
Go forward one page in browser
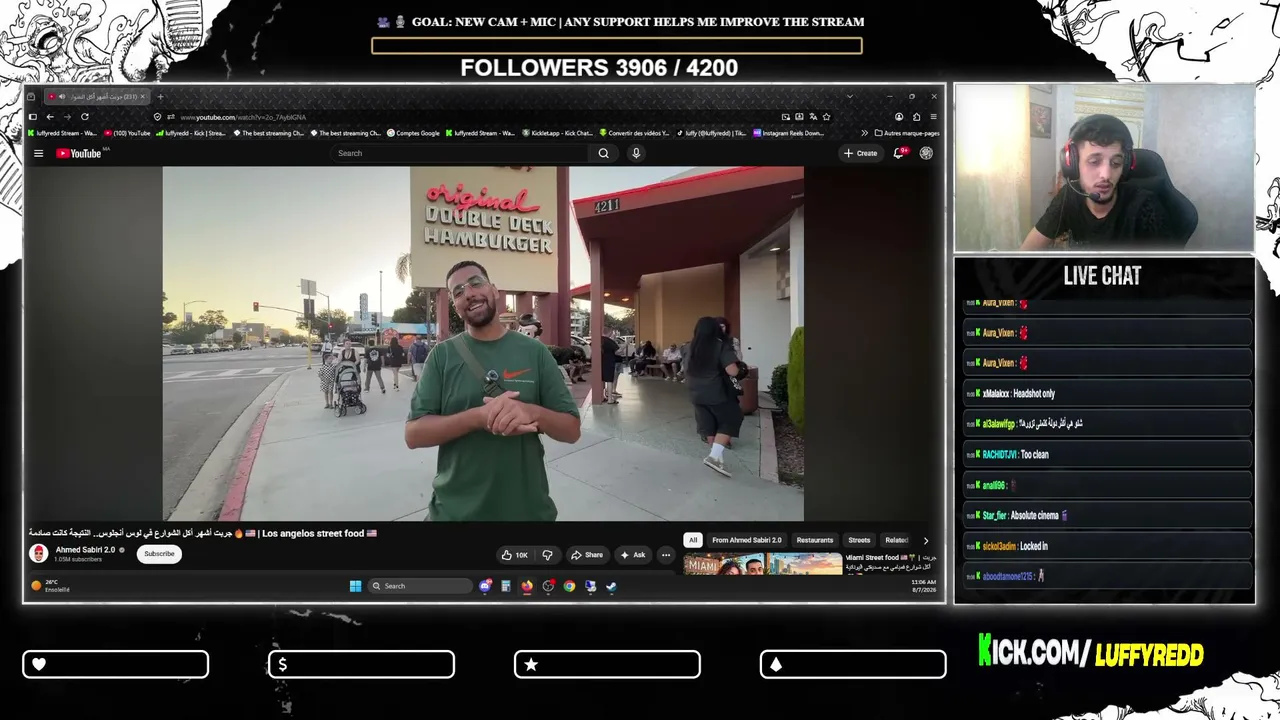pos(67,117)
